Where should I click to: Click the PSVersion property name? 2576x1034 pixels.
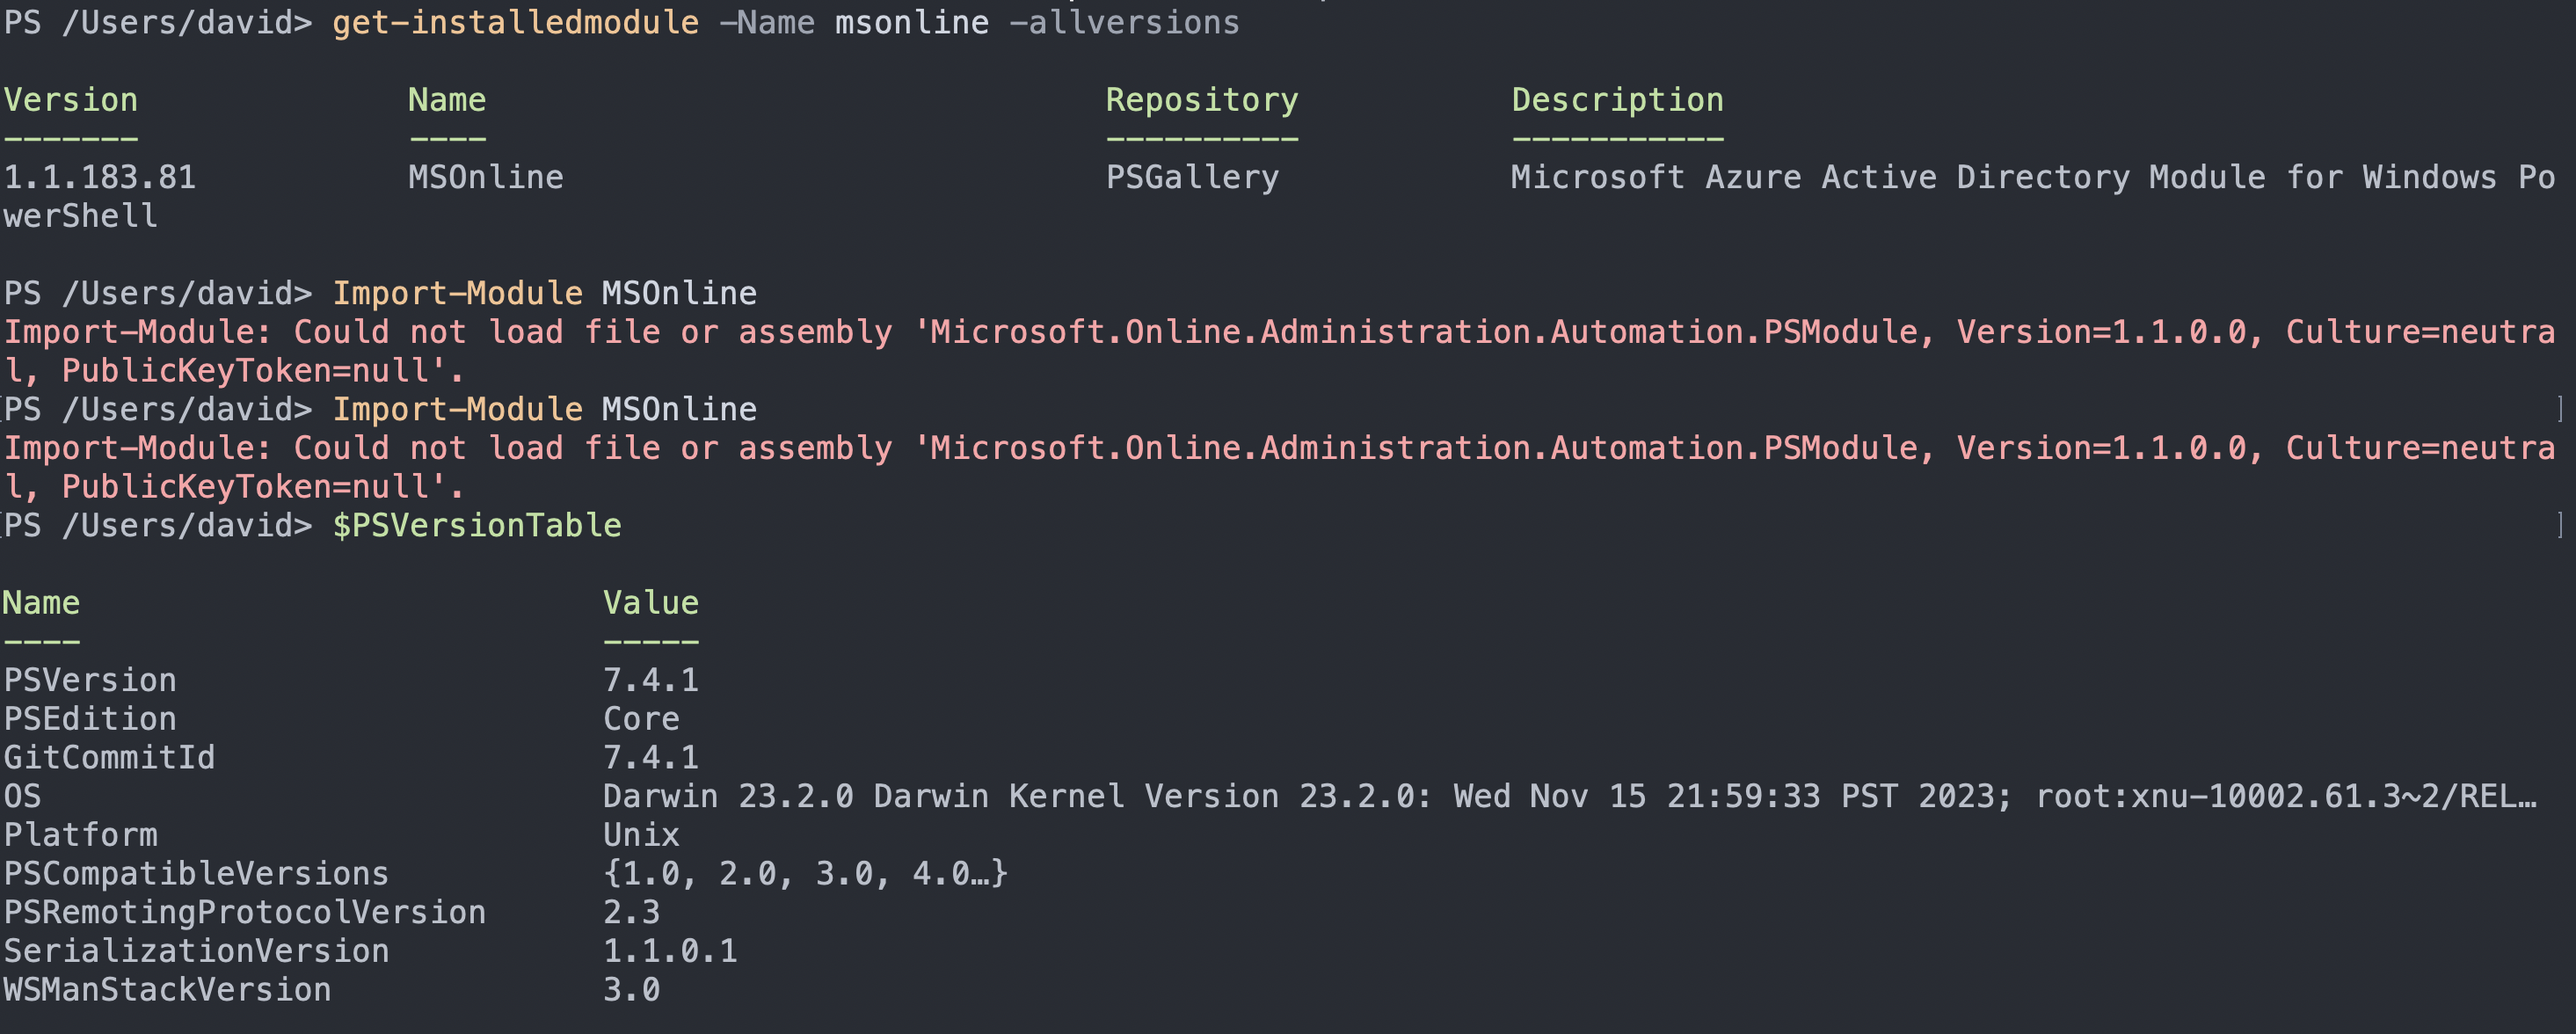[90, 680]
